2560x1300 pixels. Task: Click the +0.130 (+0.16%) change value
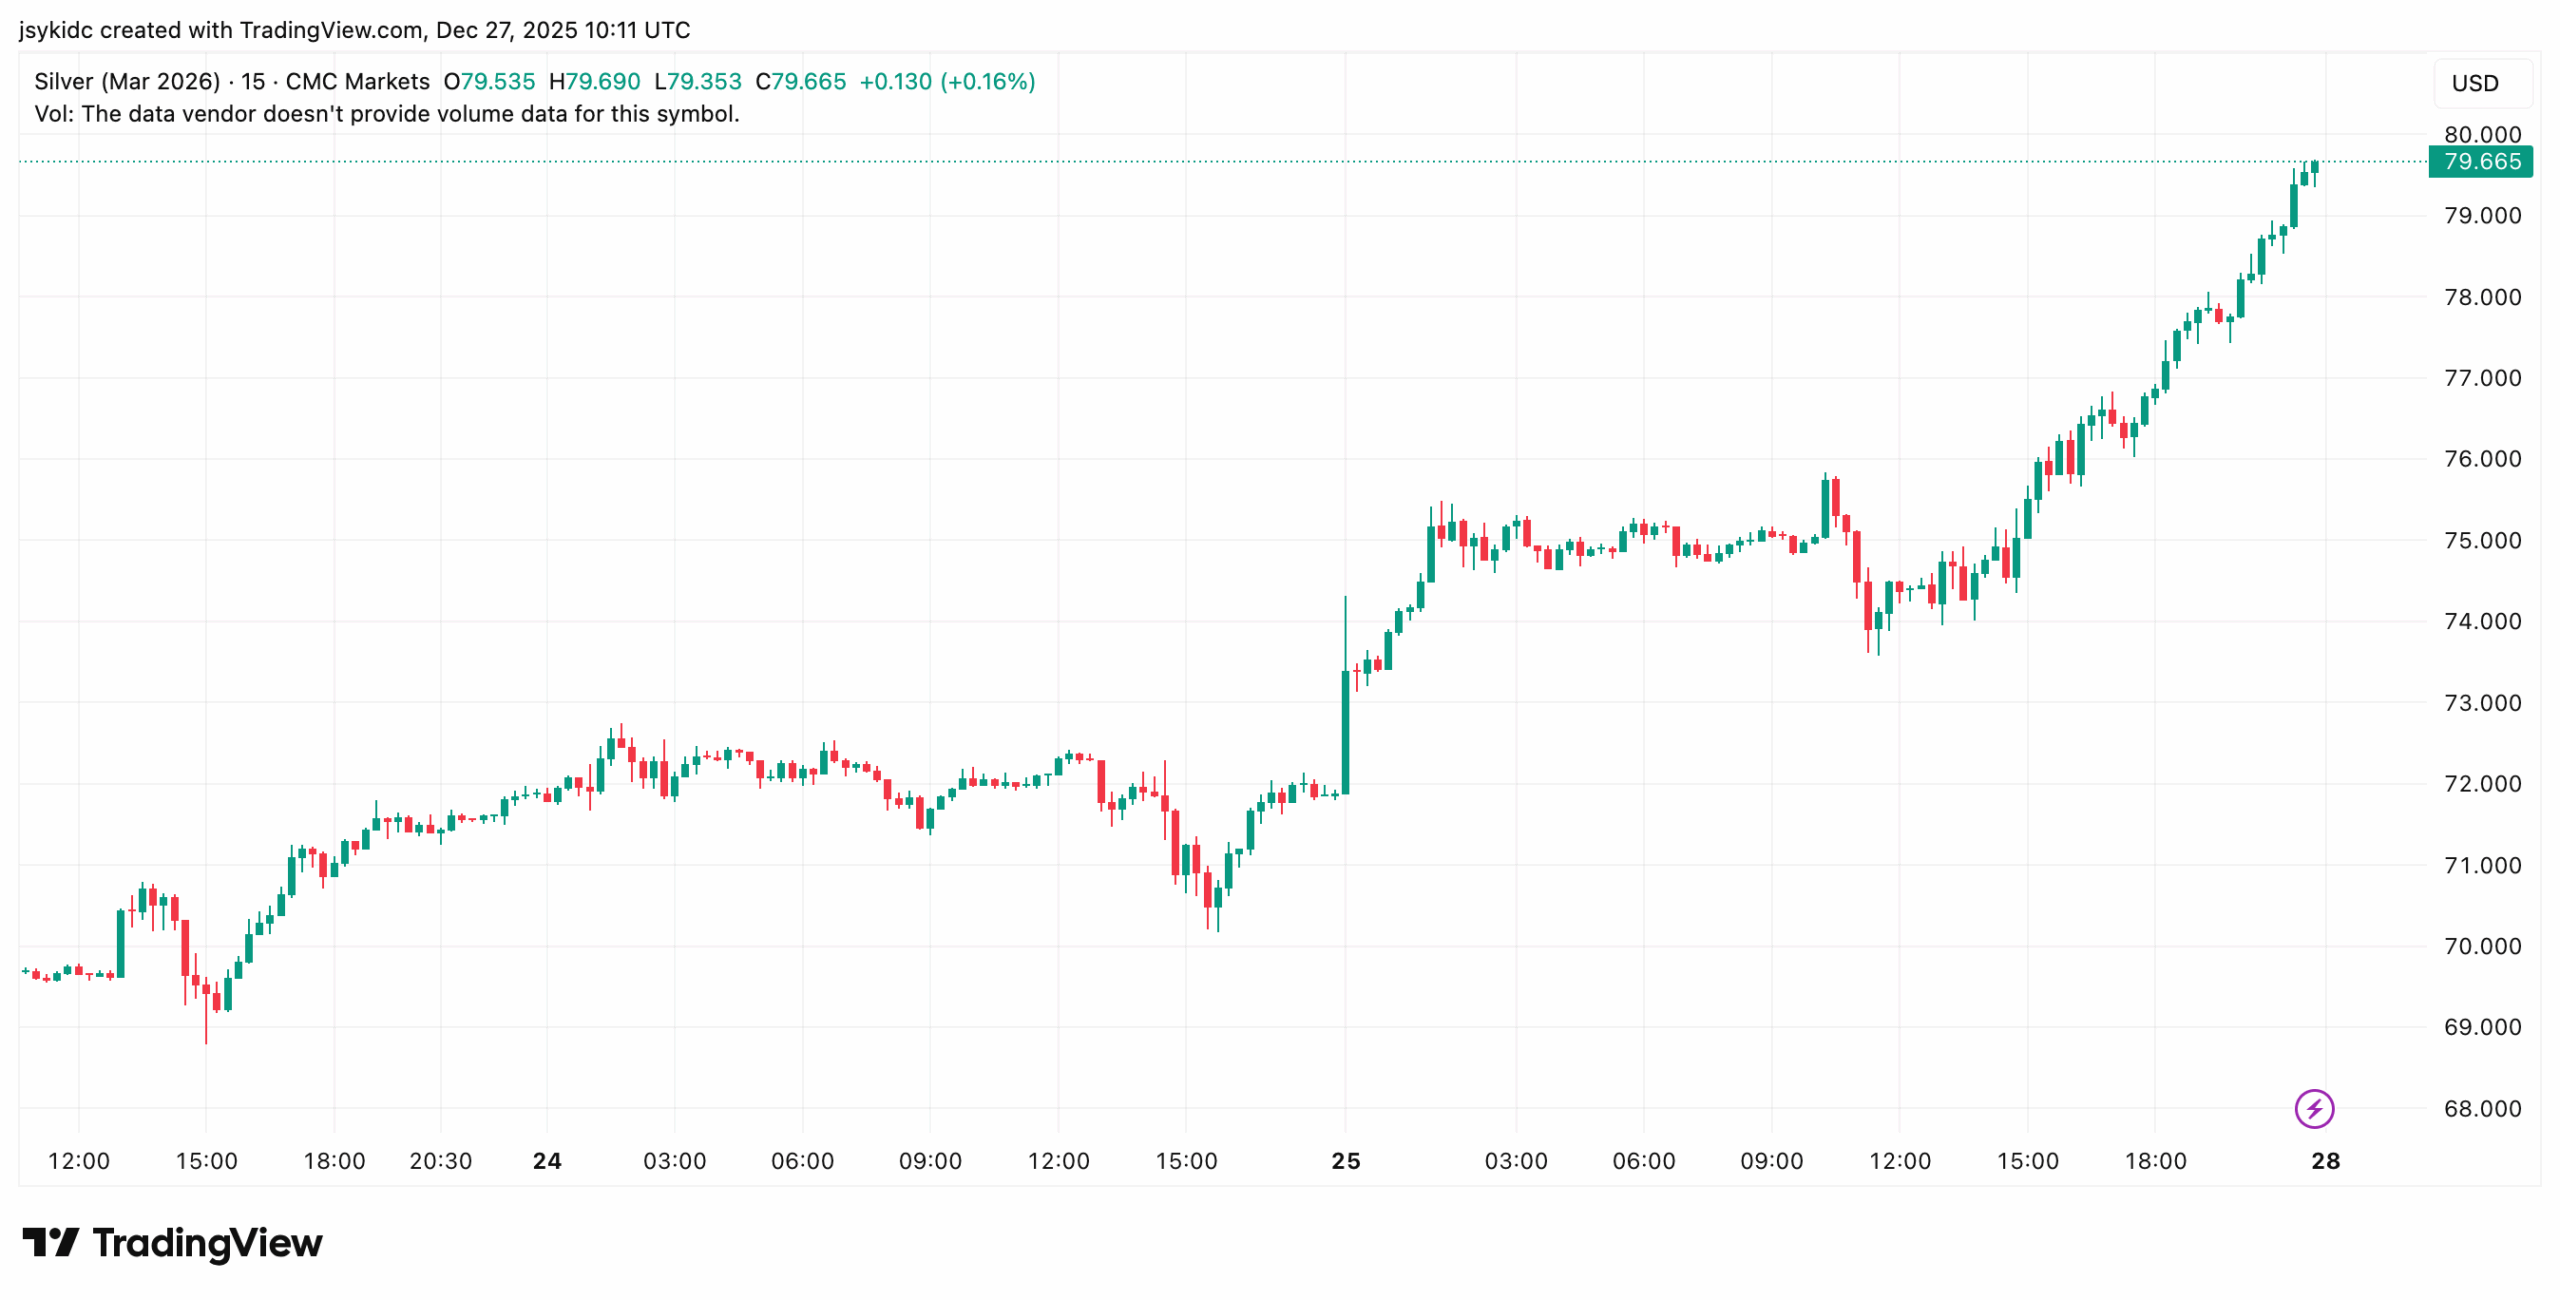click(x=947, y=81)
